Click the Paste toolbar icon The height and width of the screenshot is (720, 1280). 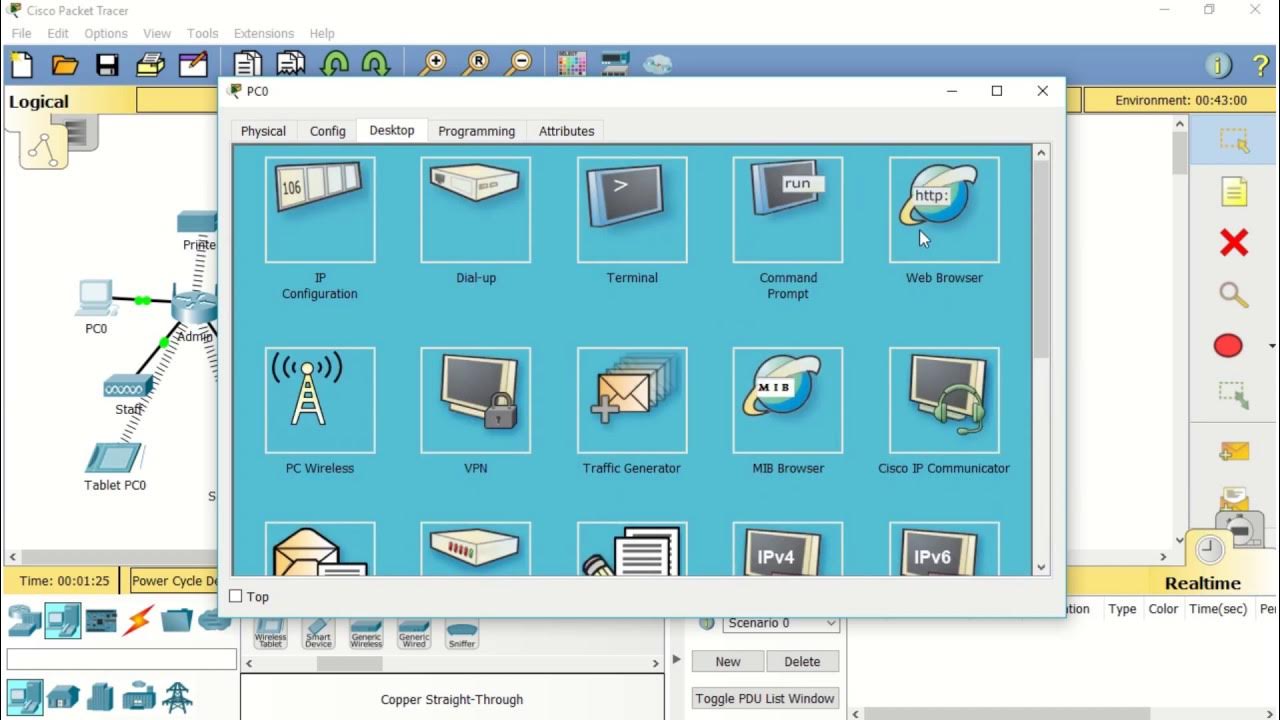[x=291, y=65]
